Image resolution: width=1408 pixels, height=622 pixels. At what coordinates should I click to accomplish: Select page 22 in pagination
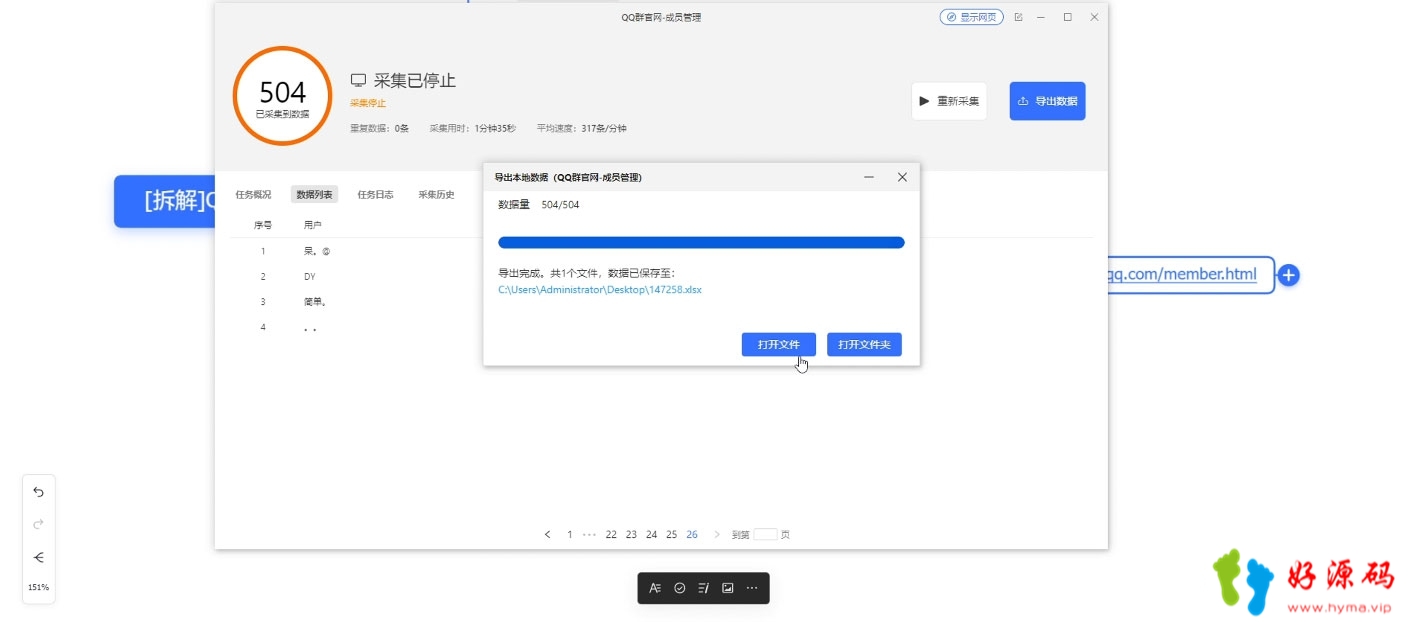coord(611,534)
